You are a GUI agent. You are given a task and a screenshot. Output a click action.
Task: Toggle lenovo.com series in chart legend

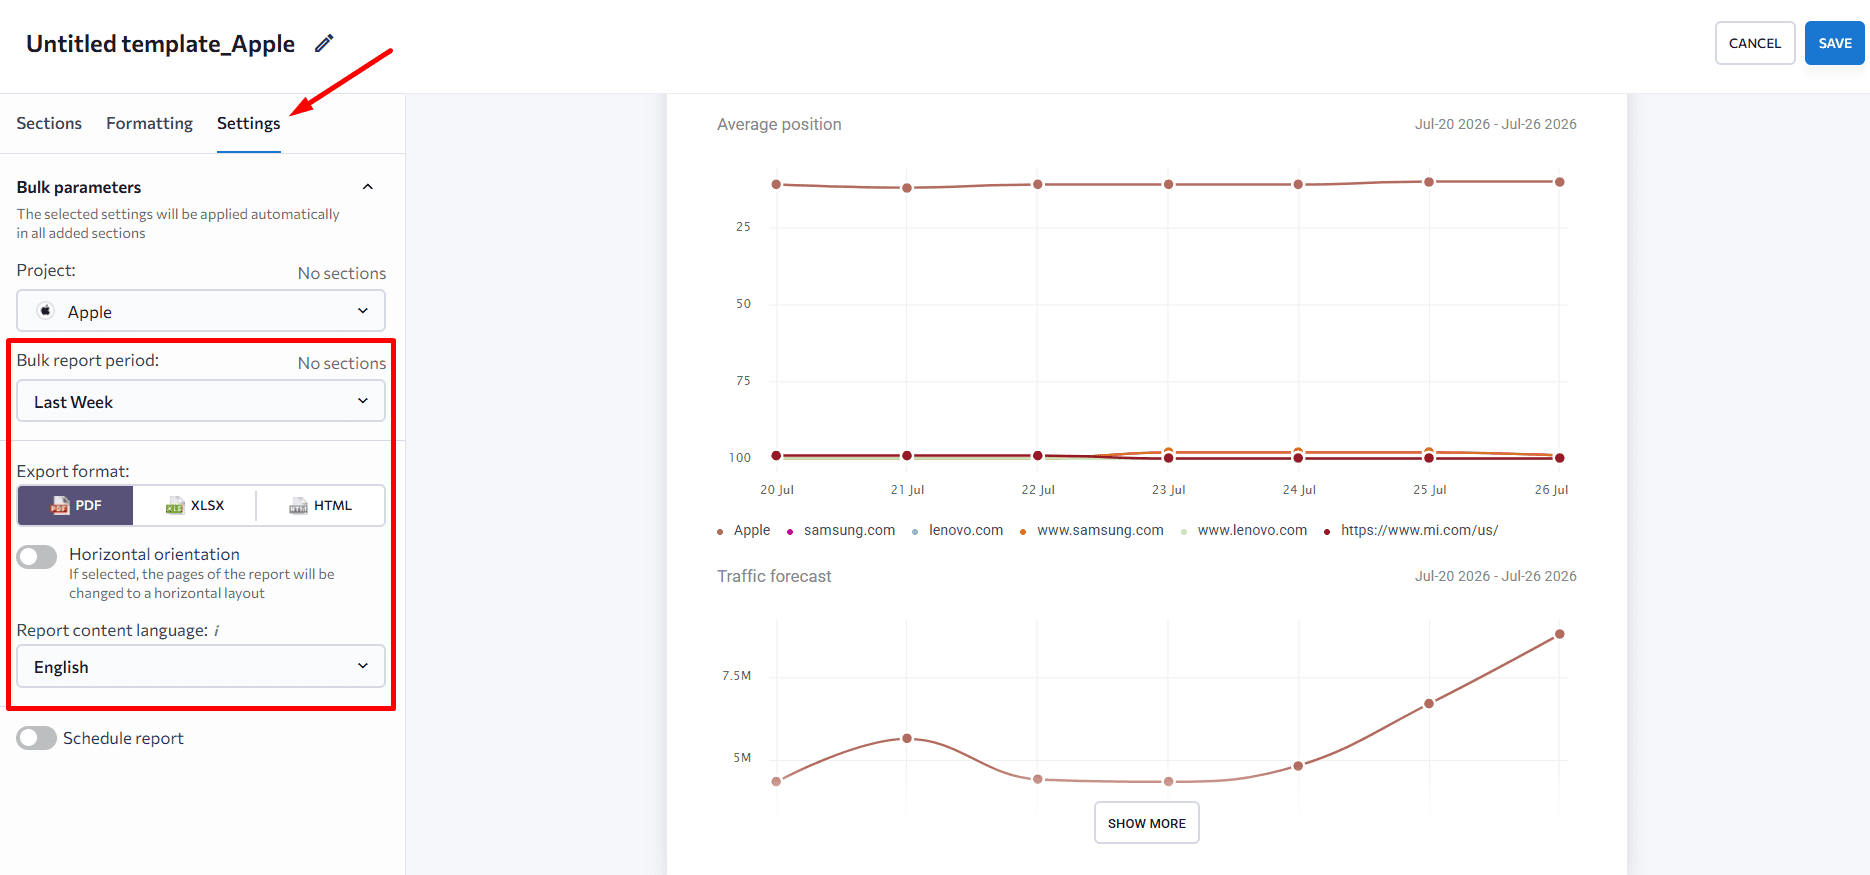point(957,530)
